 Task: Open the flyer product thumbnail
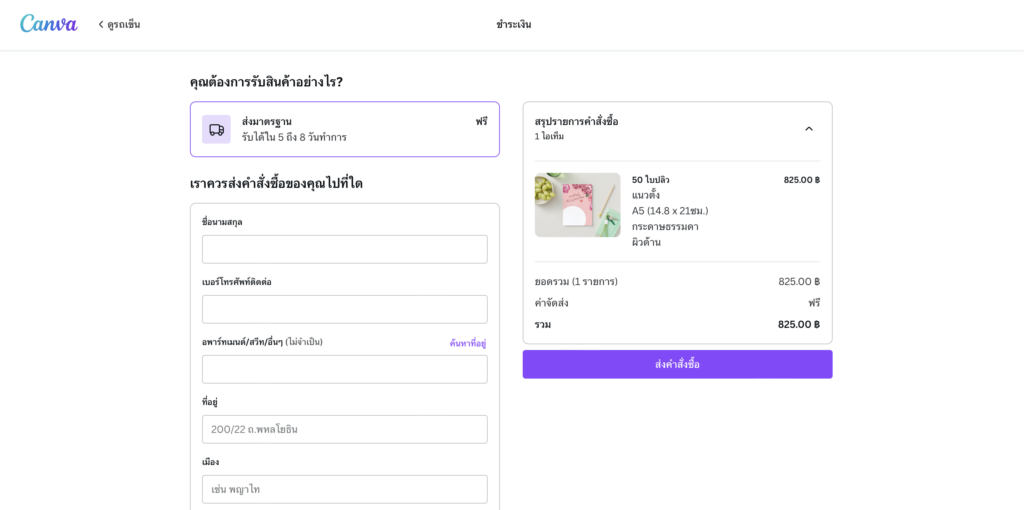coord(577,205)
